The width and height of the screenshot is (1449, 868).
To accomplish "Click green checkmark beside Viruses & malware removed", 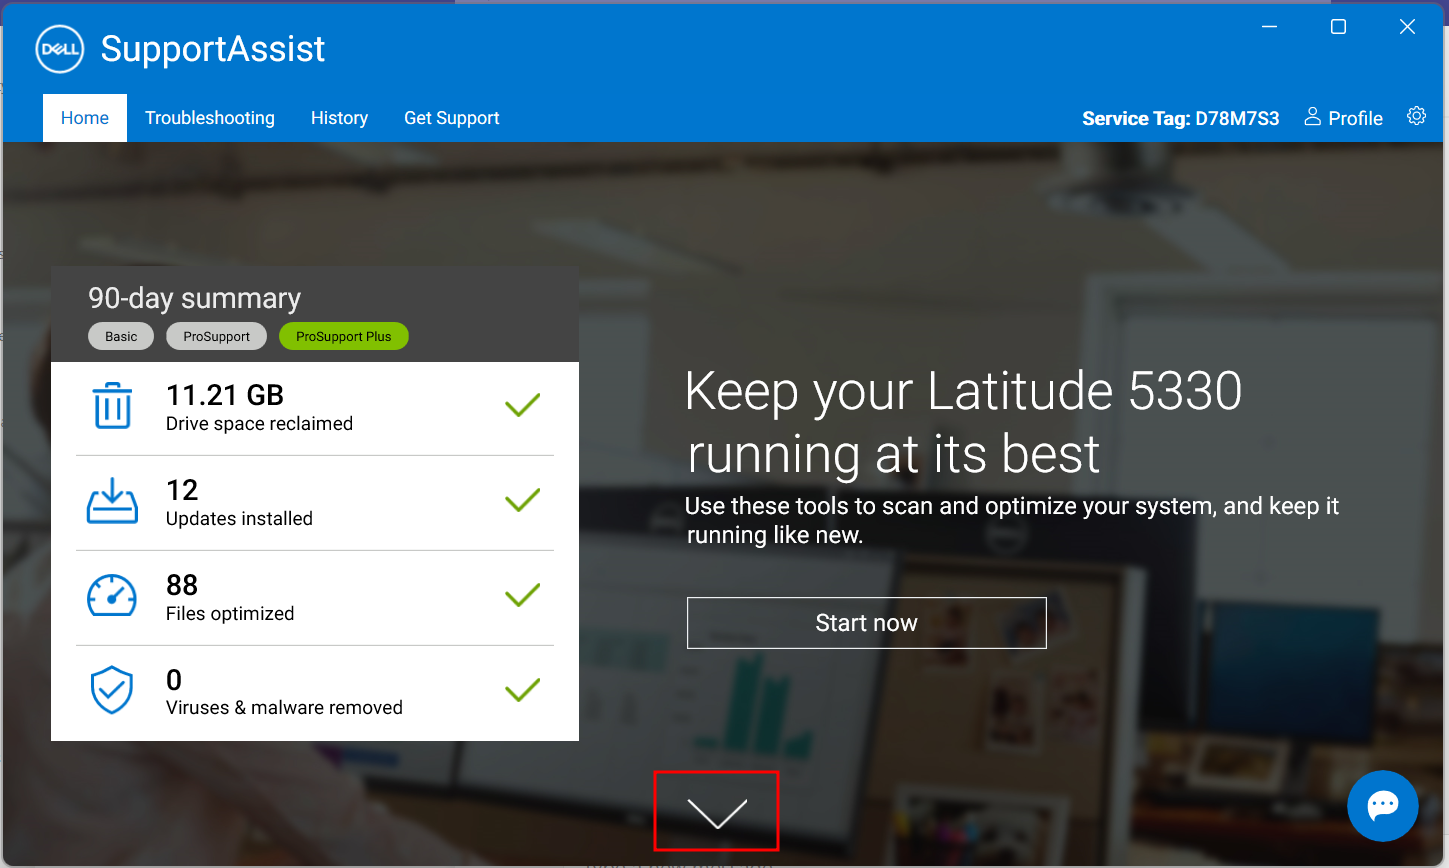I will pos(522,690).
